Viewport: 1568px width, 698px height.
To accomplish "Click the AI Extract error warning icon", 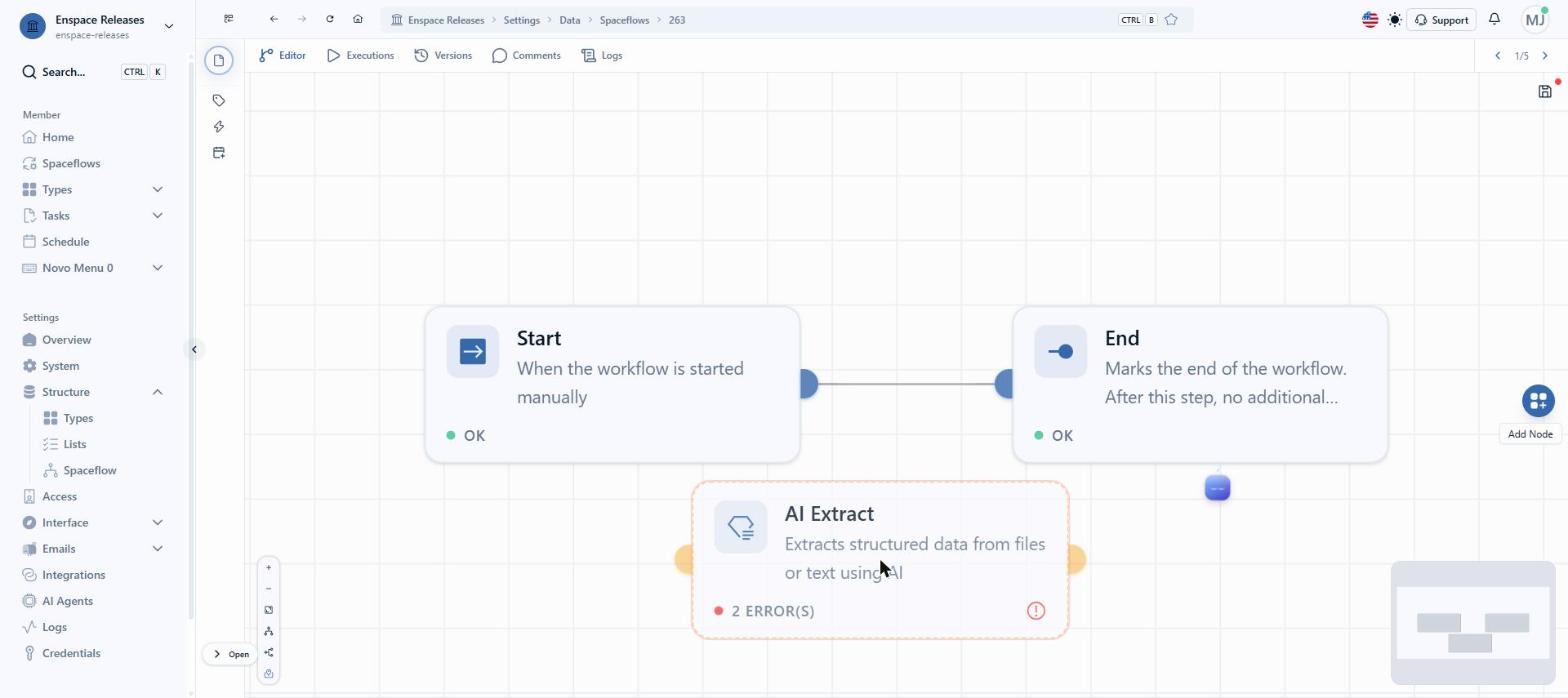I will point(1036,610).
